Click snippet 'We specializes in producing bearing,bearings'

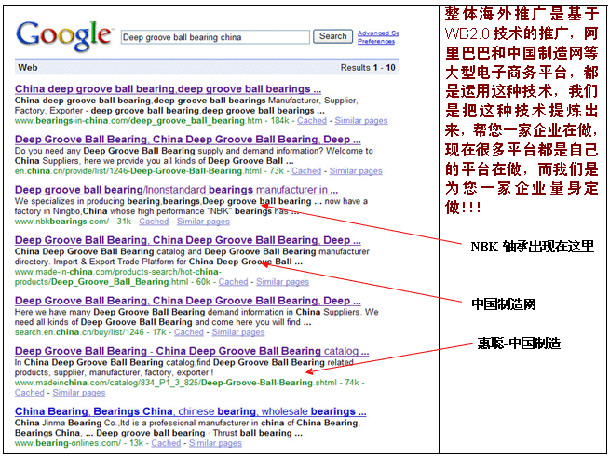click(191, 206)
